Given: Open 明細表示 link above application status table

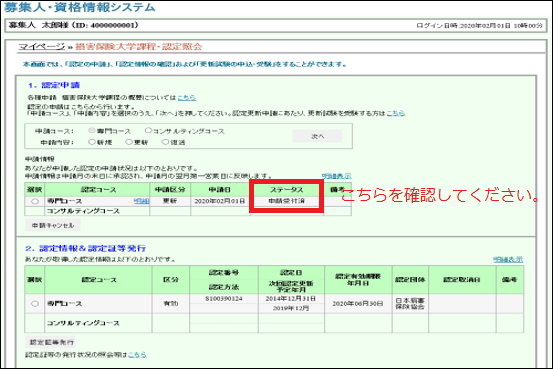Looking at the screenshot, I should pyautogui.click(x=336, y=176).
